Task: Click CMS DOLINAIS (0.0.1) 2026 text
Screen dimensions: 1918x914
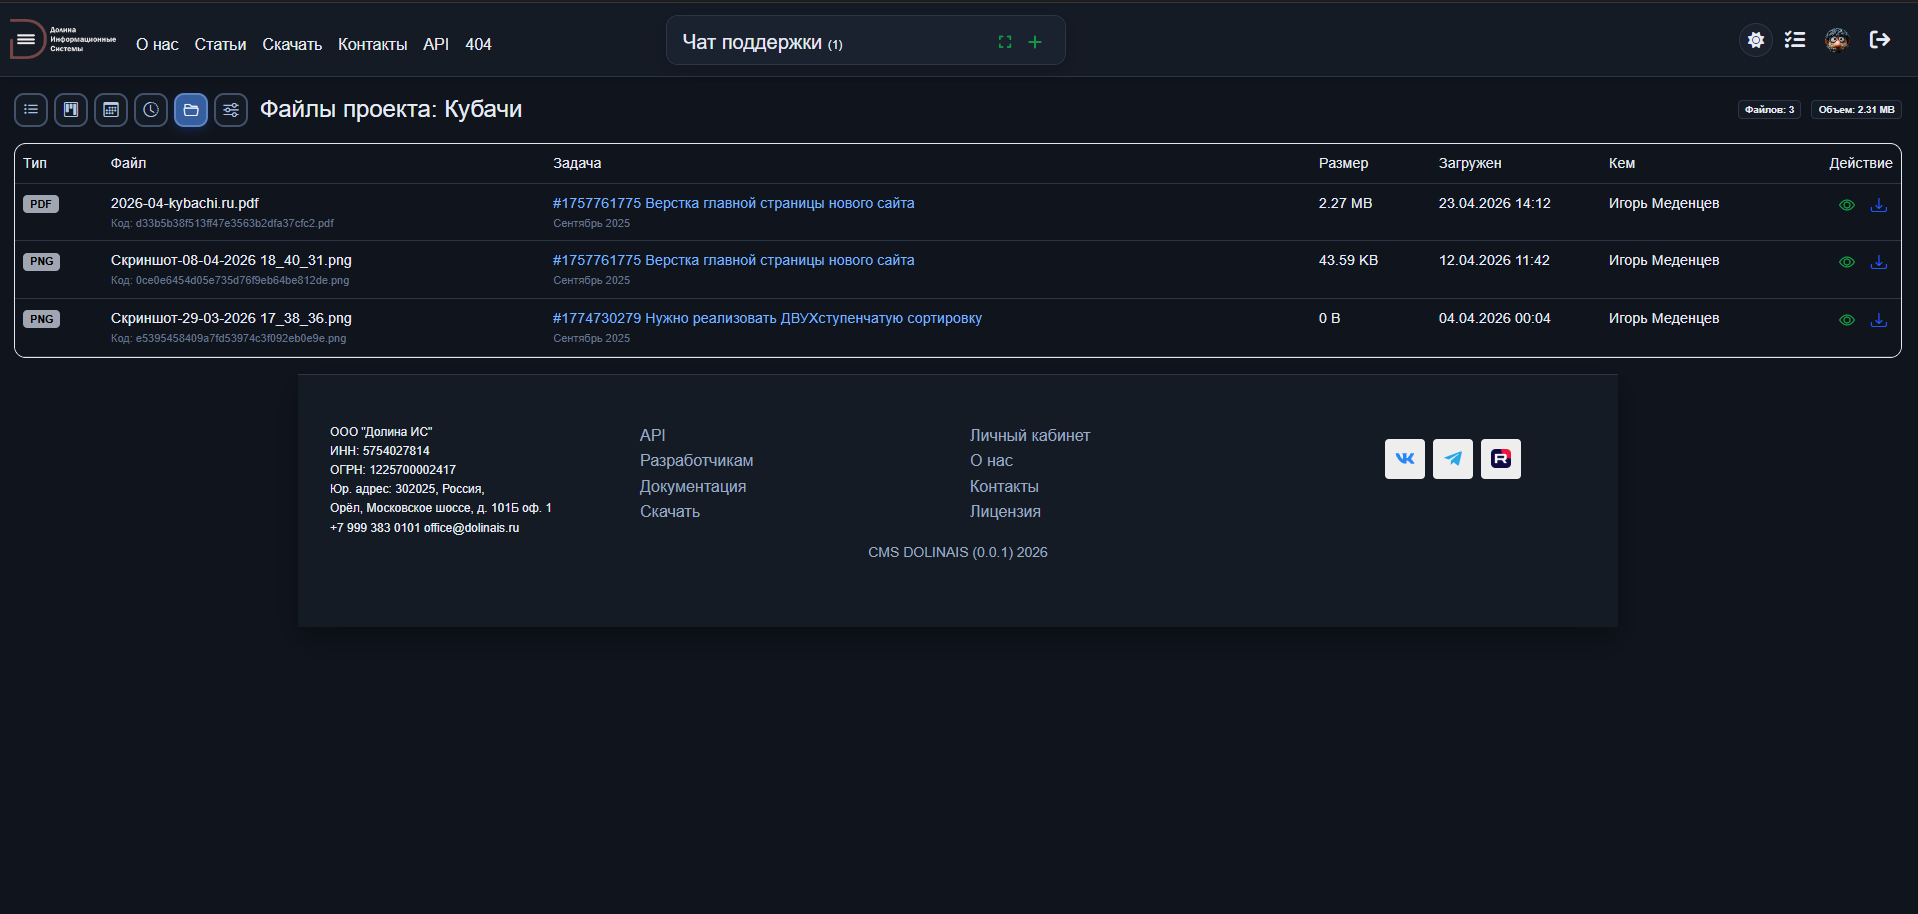Action: [x=957, y=552]
